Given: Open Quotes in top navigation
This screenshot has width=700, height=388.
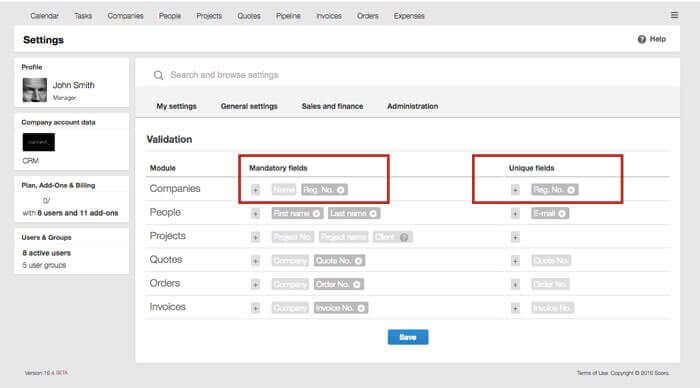Looking at the screenshot, I should (249, 16).
